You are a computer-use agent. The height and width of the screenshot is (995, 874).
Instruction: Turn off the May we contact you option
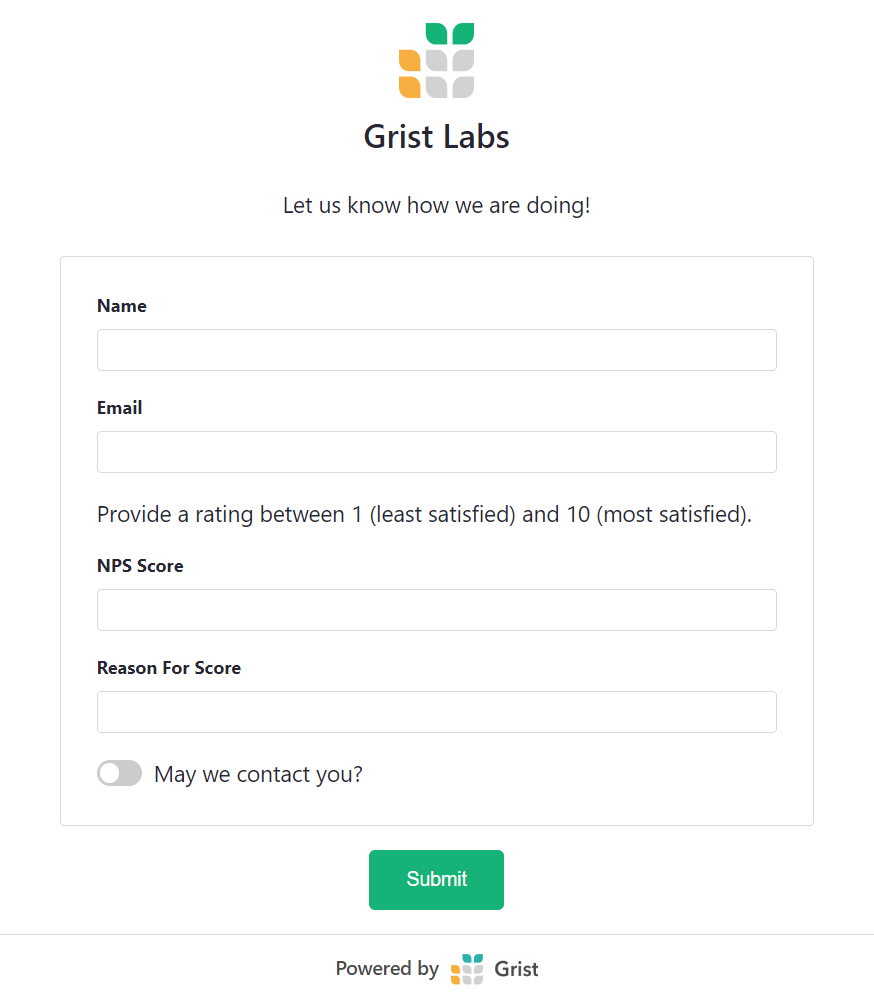(x=119, y=773)
